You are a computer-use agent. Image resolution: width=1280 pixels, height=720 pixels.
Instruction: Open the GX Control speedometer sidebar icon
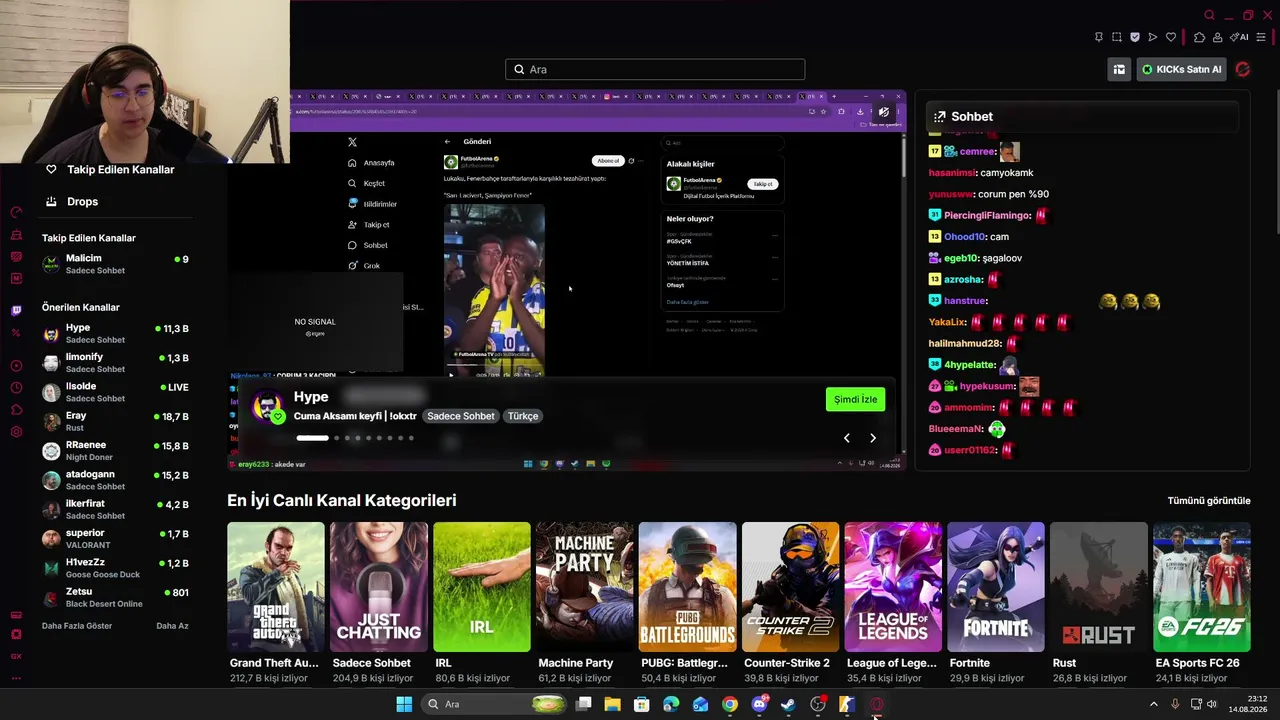pyautogui.click(x=16, y=212)
